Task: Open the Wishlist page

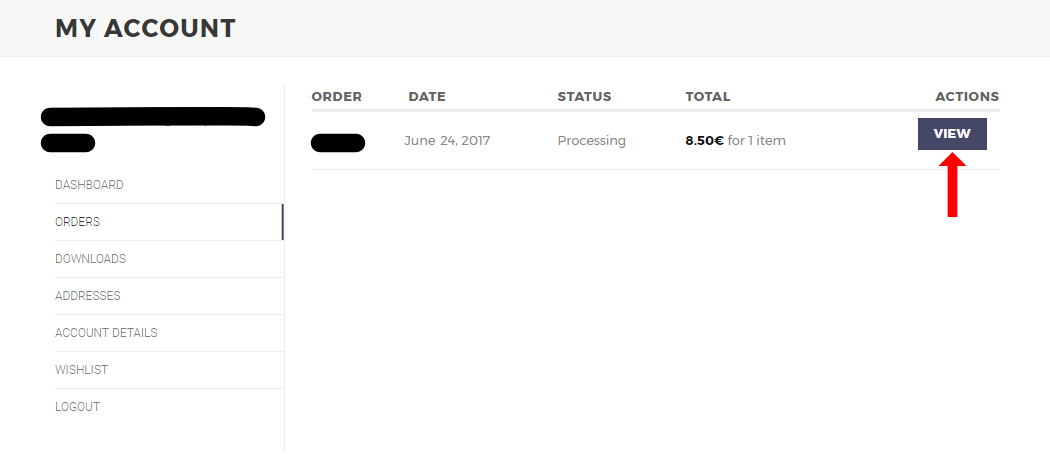Action: [81, 370]
